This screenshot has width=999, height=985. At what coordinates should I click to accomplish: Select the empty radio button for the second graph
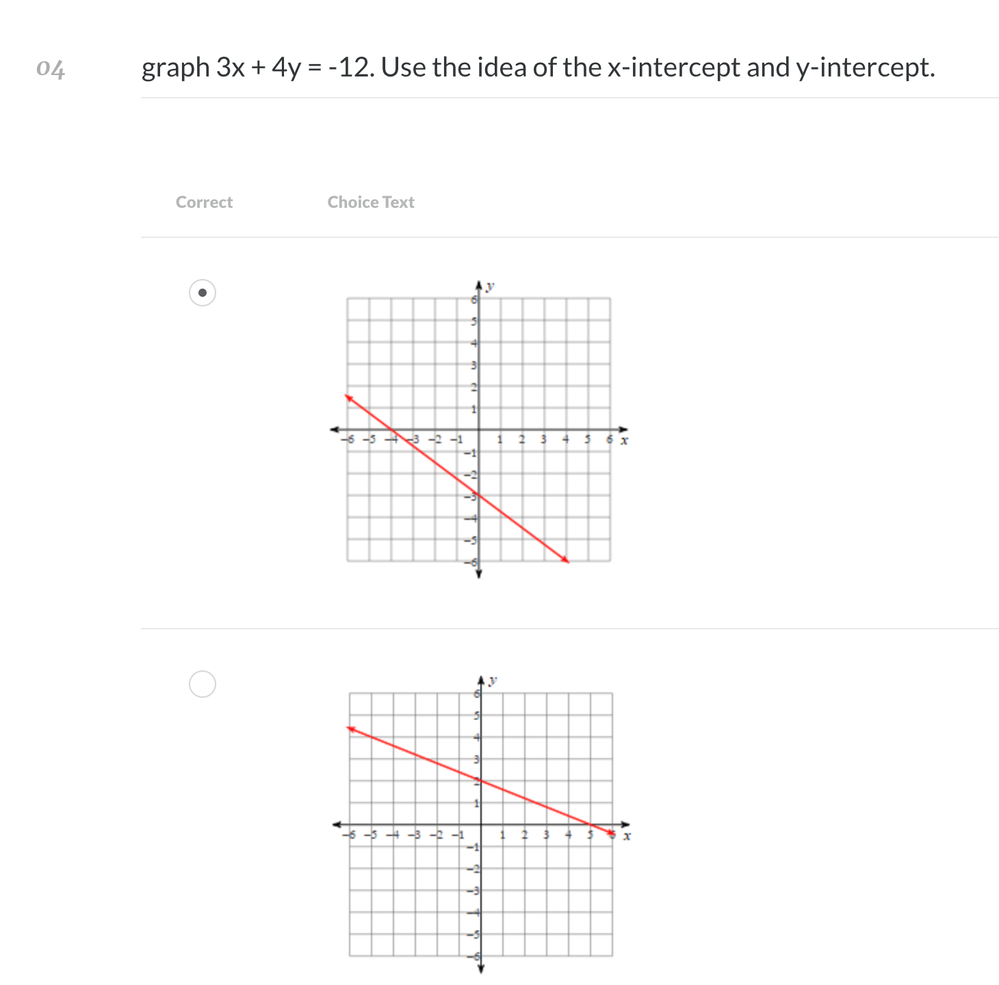(x=203, y=684)
